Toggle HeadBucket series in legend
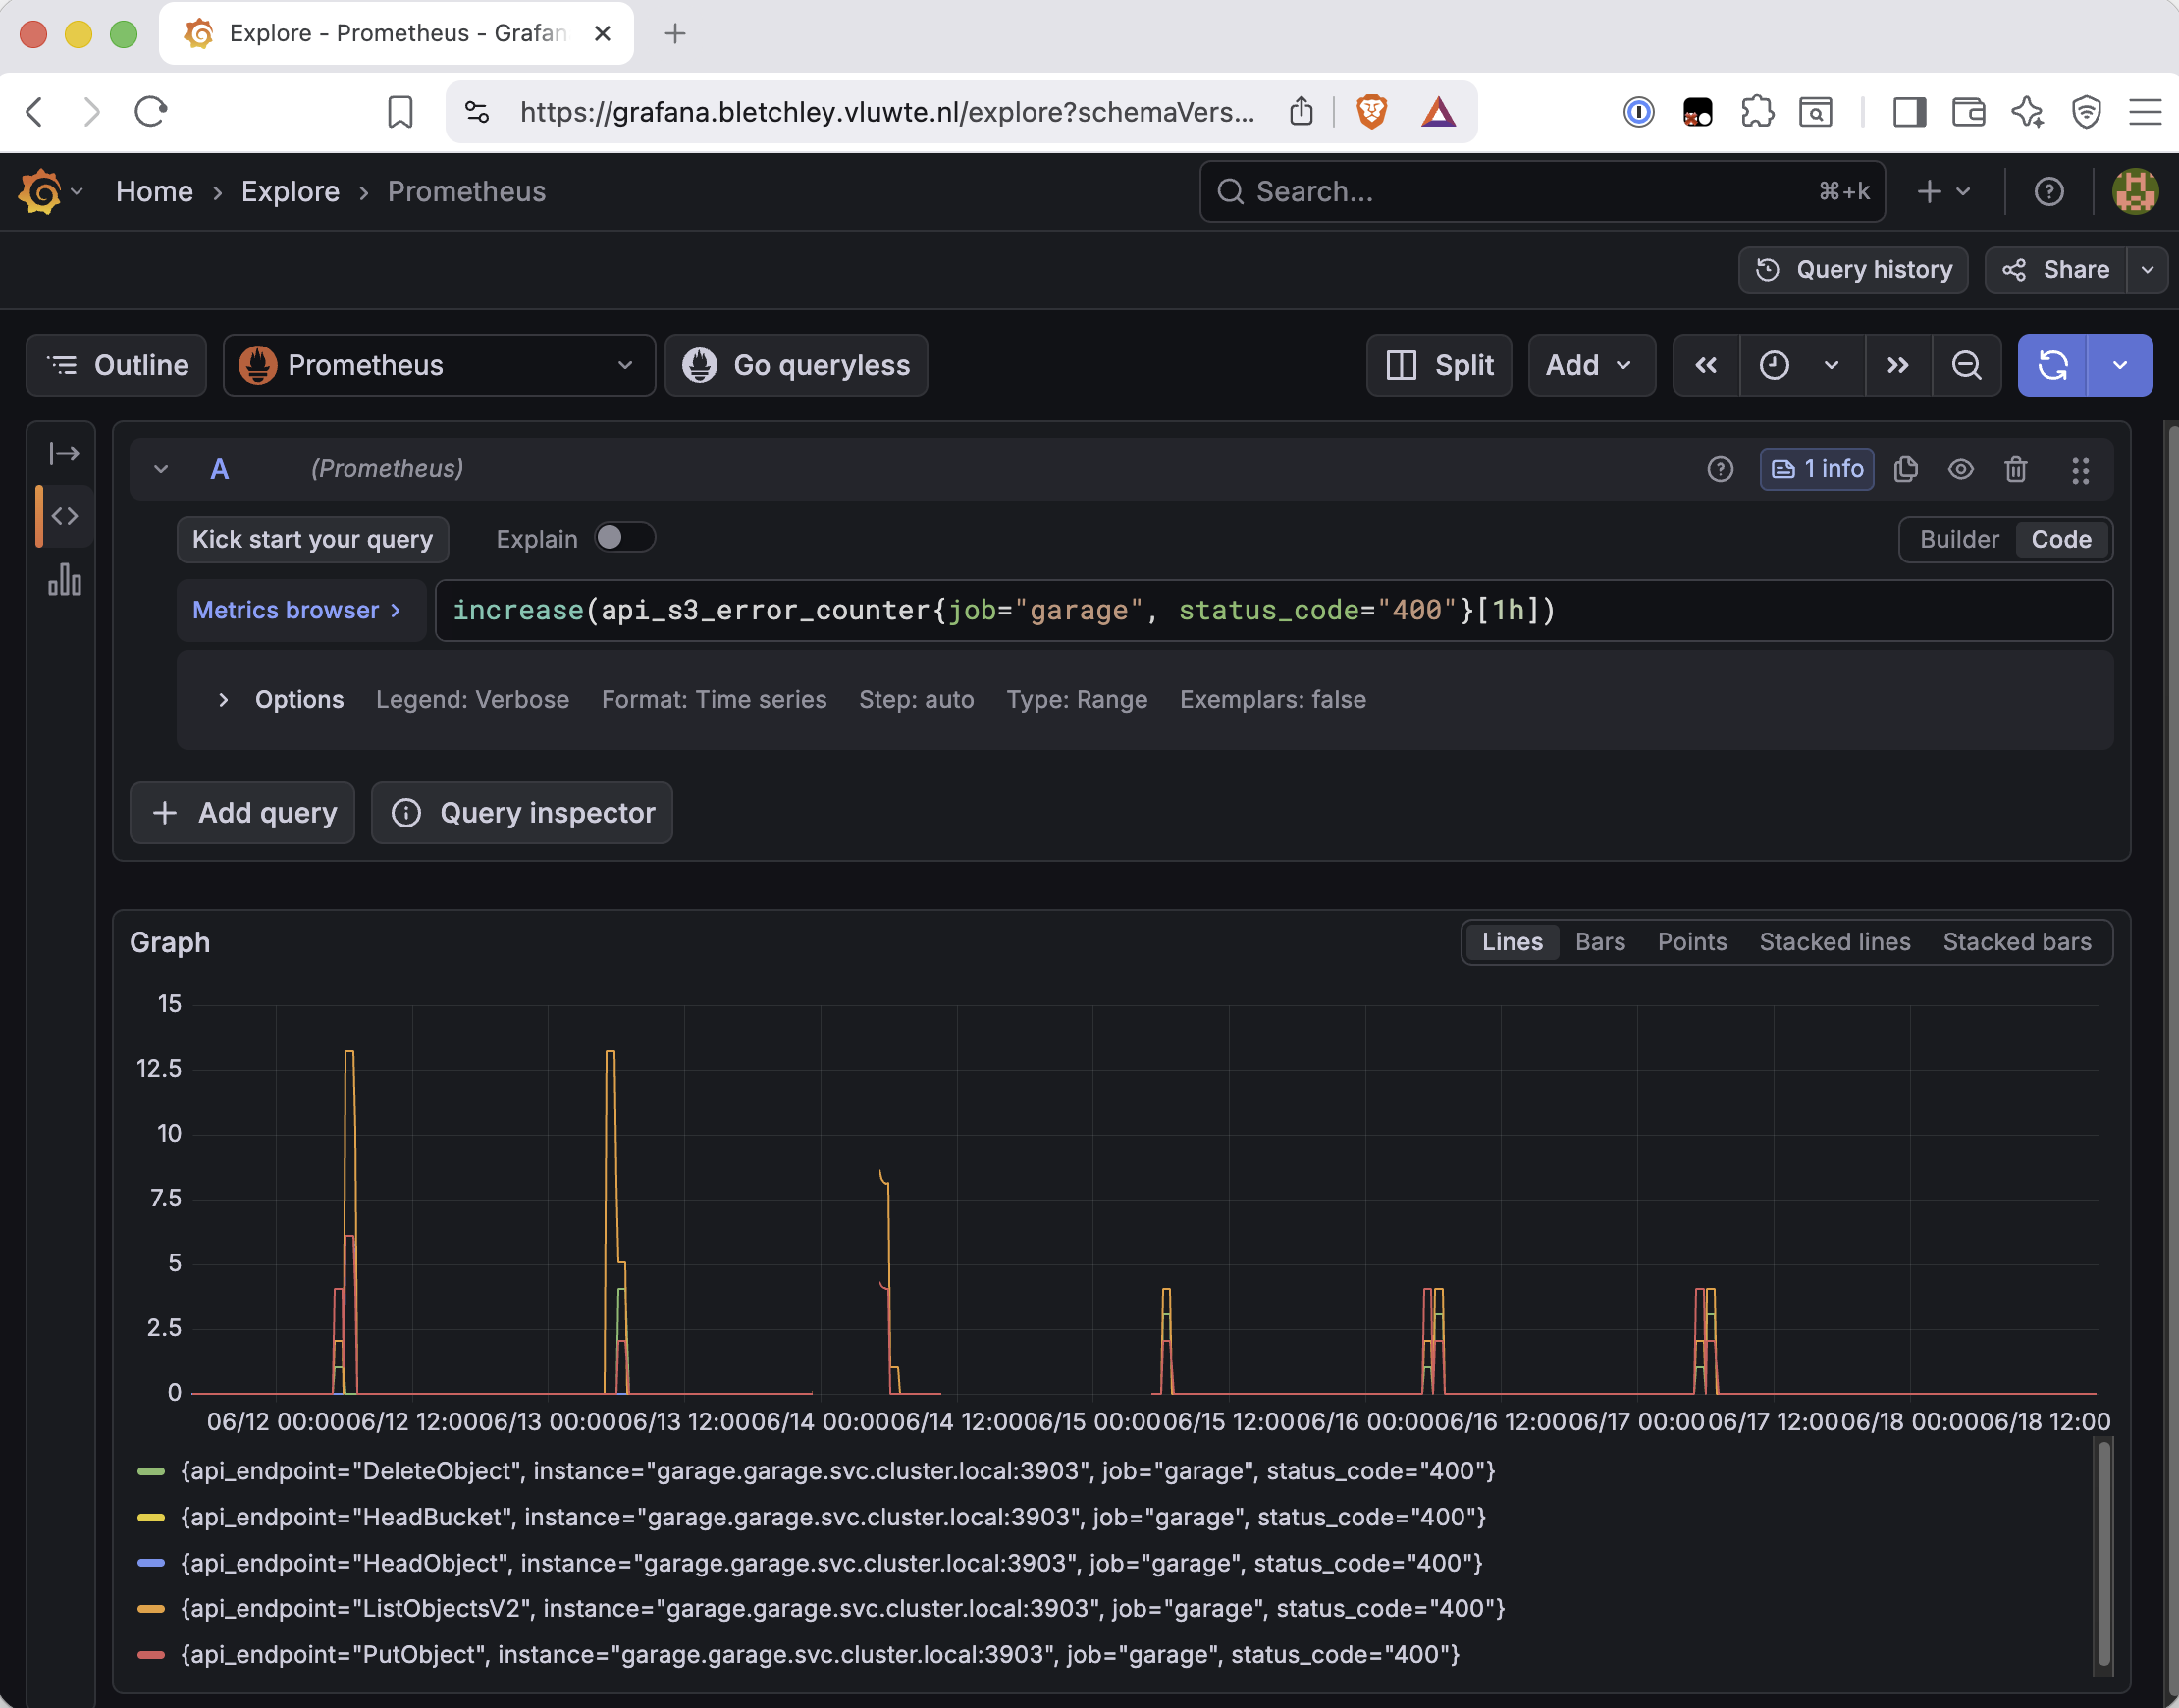The width and height of the screenshot is (2179, 1708). (832, 1517)
